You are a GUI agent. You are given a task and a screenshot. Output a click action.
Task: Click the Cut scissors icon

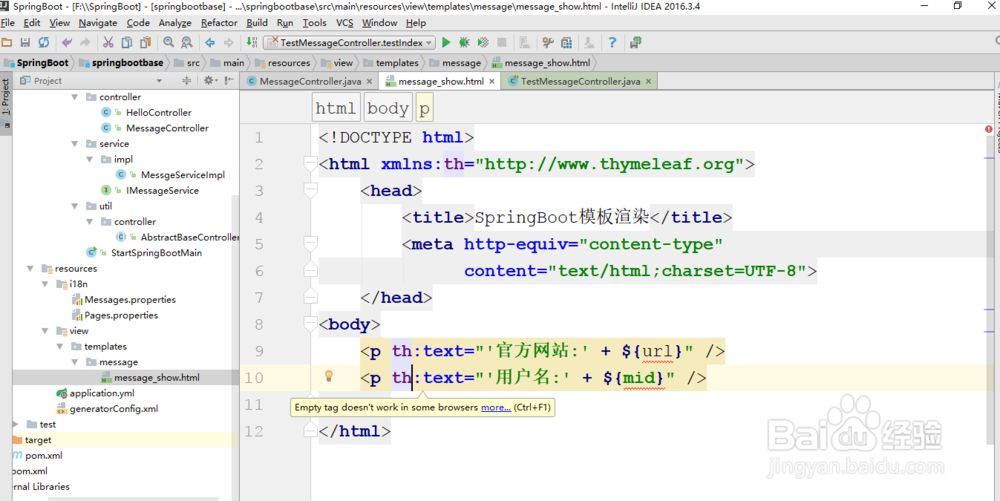tap(108, 43)
